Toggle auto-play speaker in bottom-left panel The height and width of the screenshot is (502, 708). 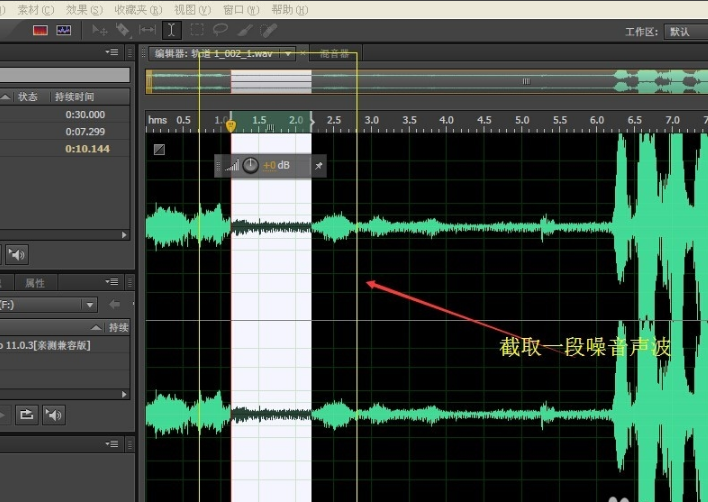53,414
